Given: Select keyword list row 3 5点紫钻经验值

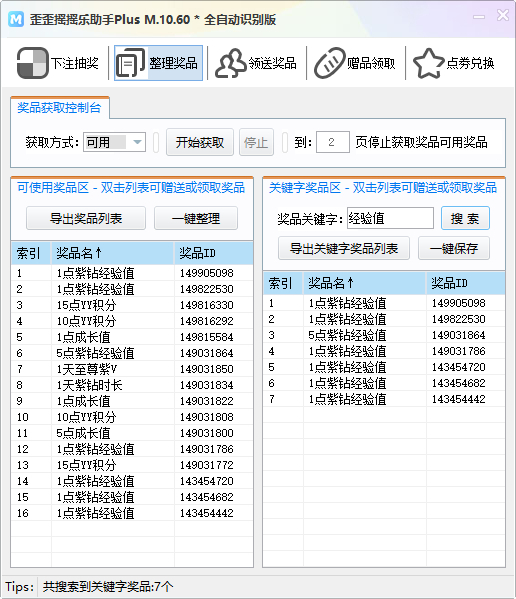Looking at the screenshot, I should pos(384,335).
